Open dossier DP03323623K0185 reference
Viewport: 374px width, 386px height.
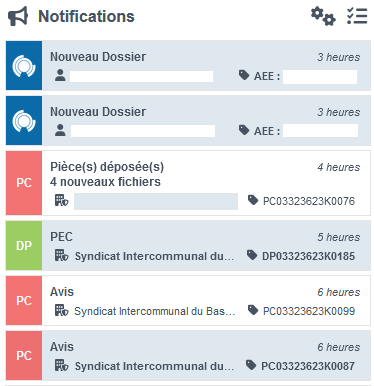308,256
